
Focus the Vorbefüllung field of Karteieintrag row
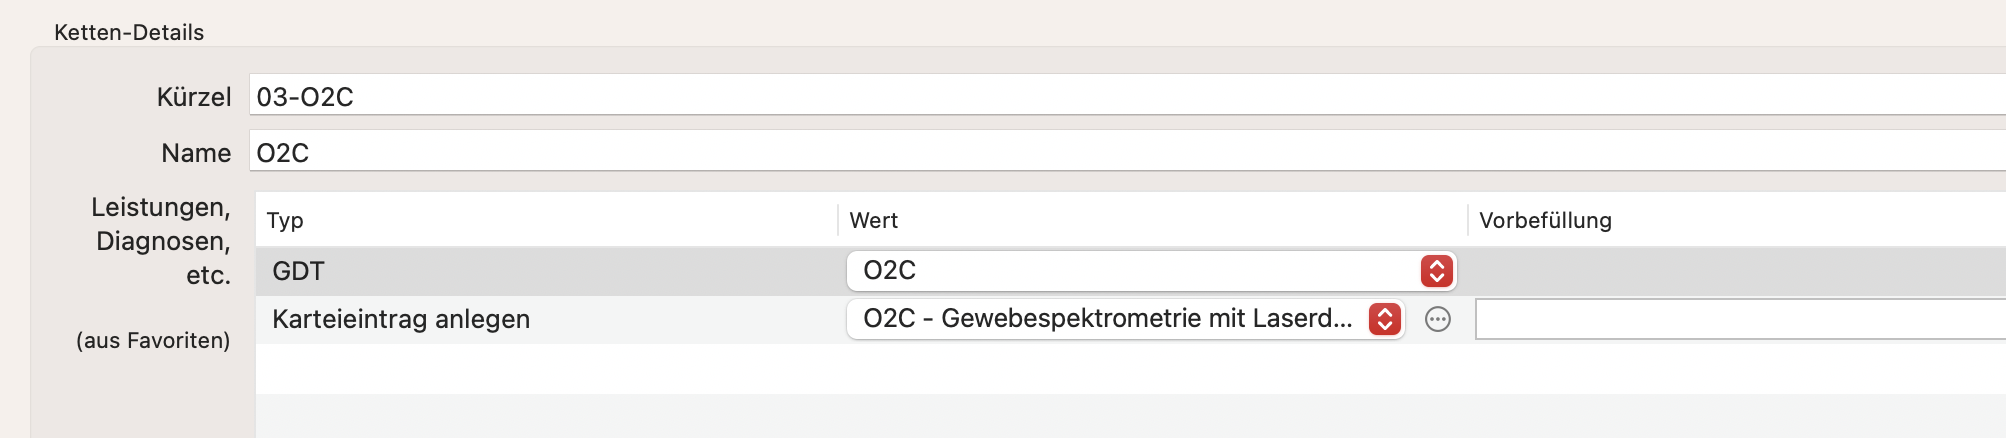pyautogui.click(x=1740, y=320)
